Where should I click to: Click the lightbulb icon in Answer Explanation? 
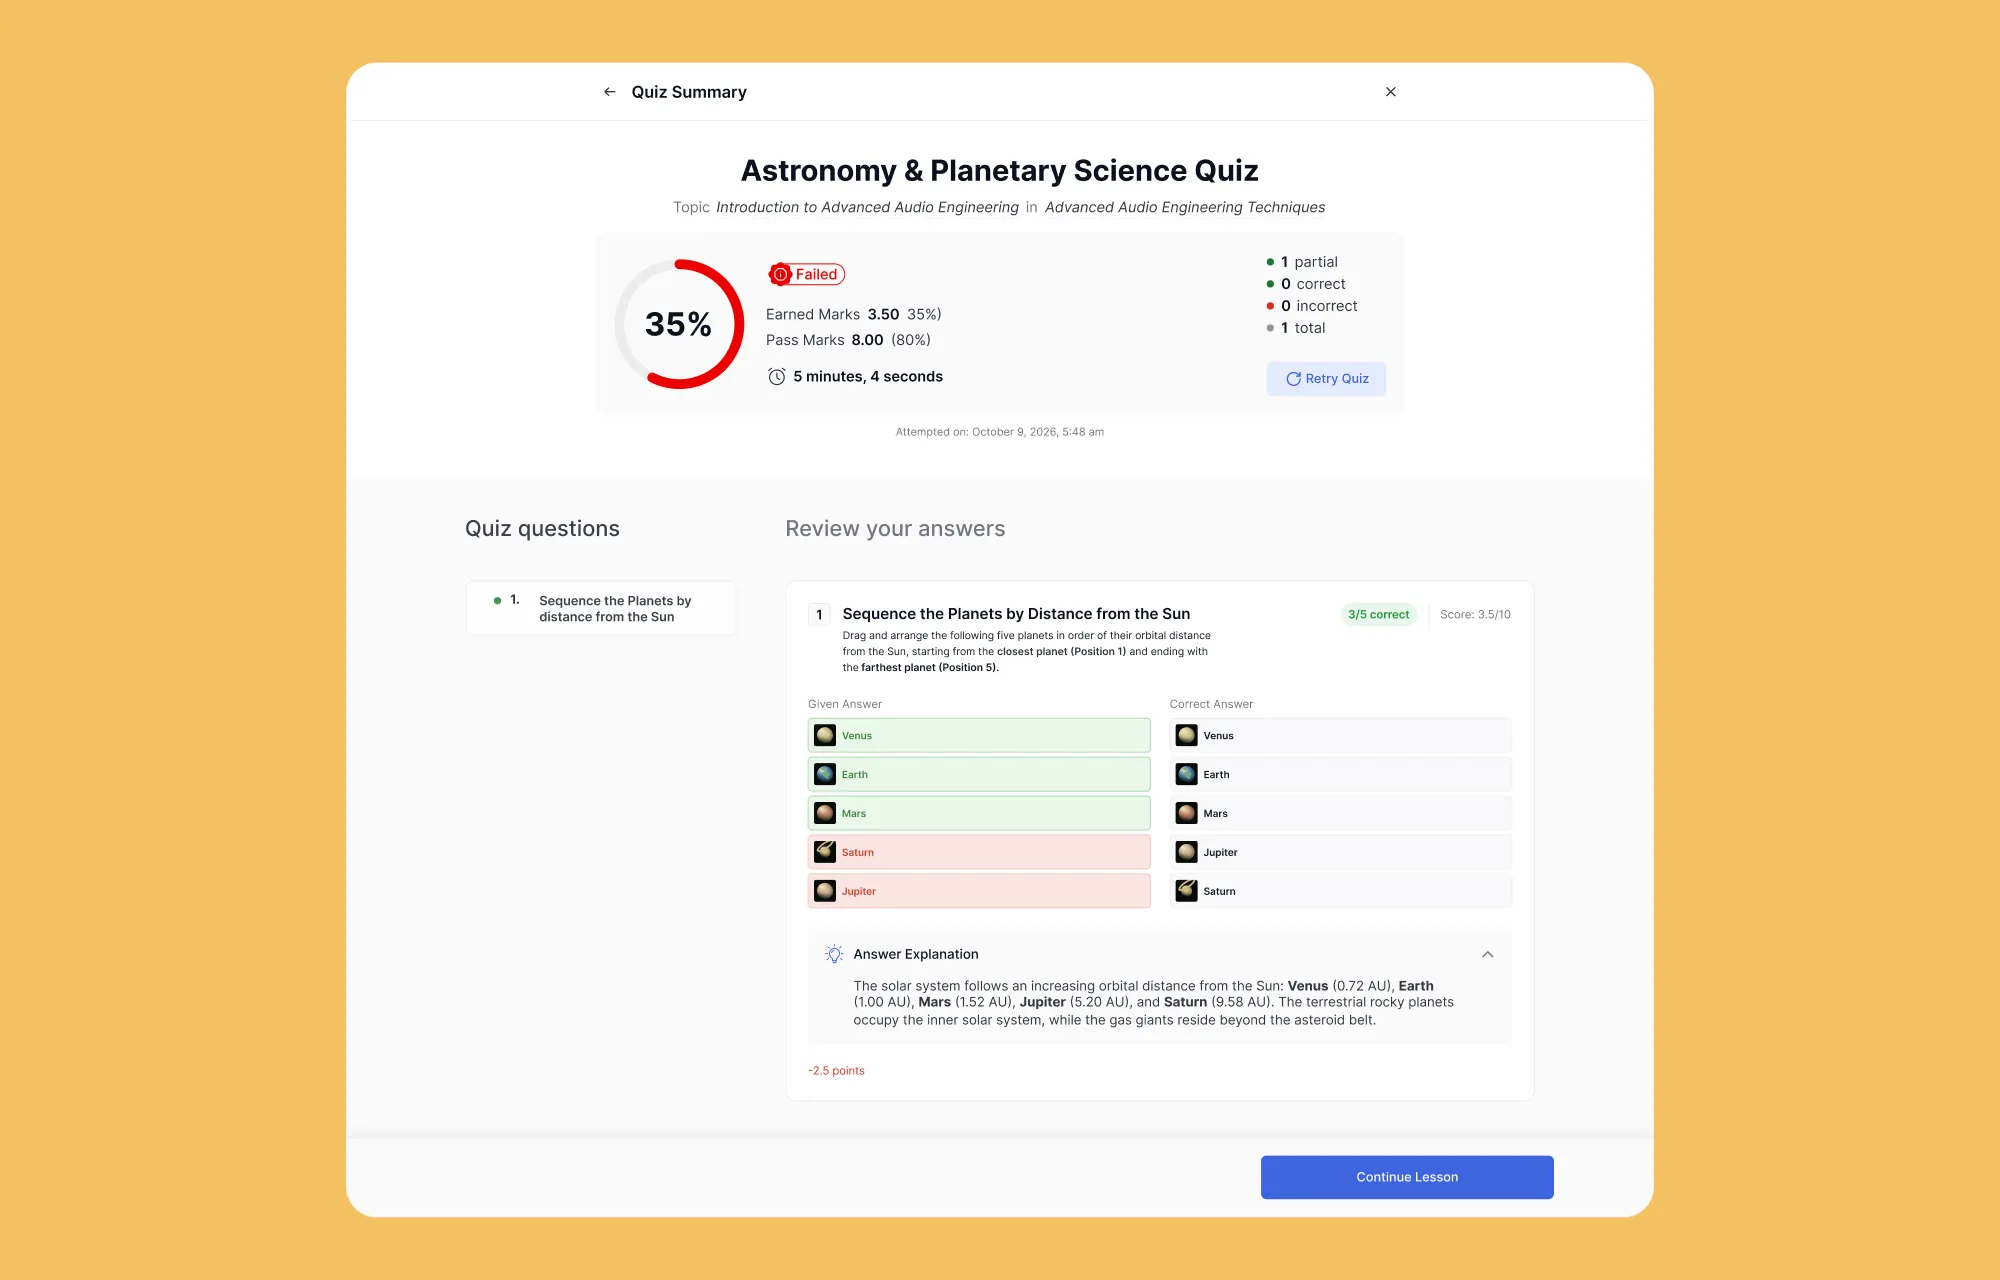pyautogui.click(x=834, y=954)
